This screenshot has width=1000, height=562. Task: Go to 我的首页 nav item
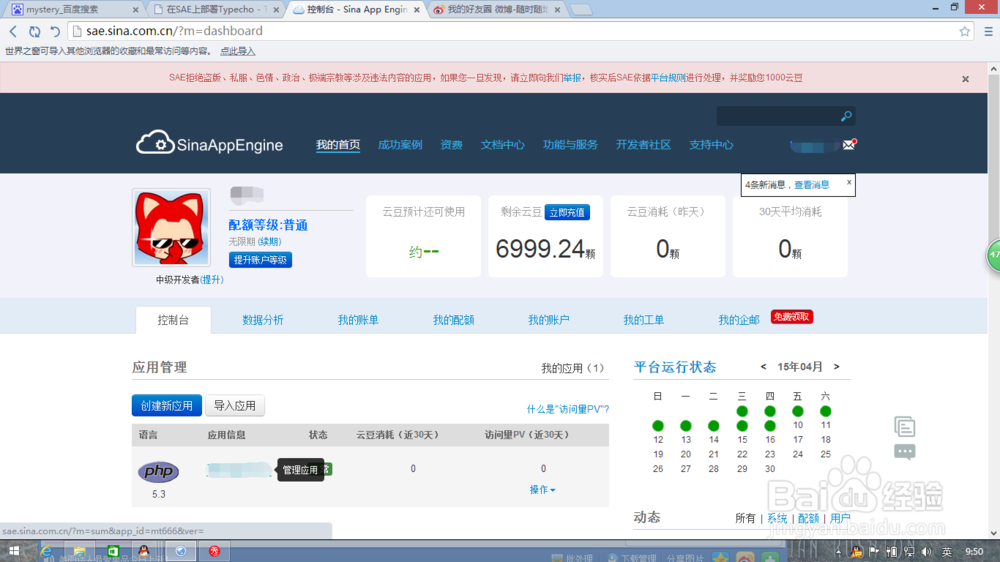point(338,145)
